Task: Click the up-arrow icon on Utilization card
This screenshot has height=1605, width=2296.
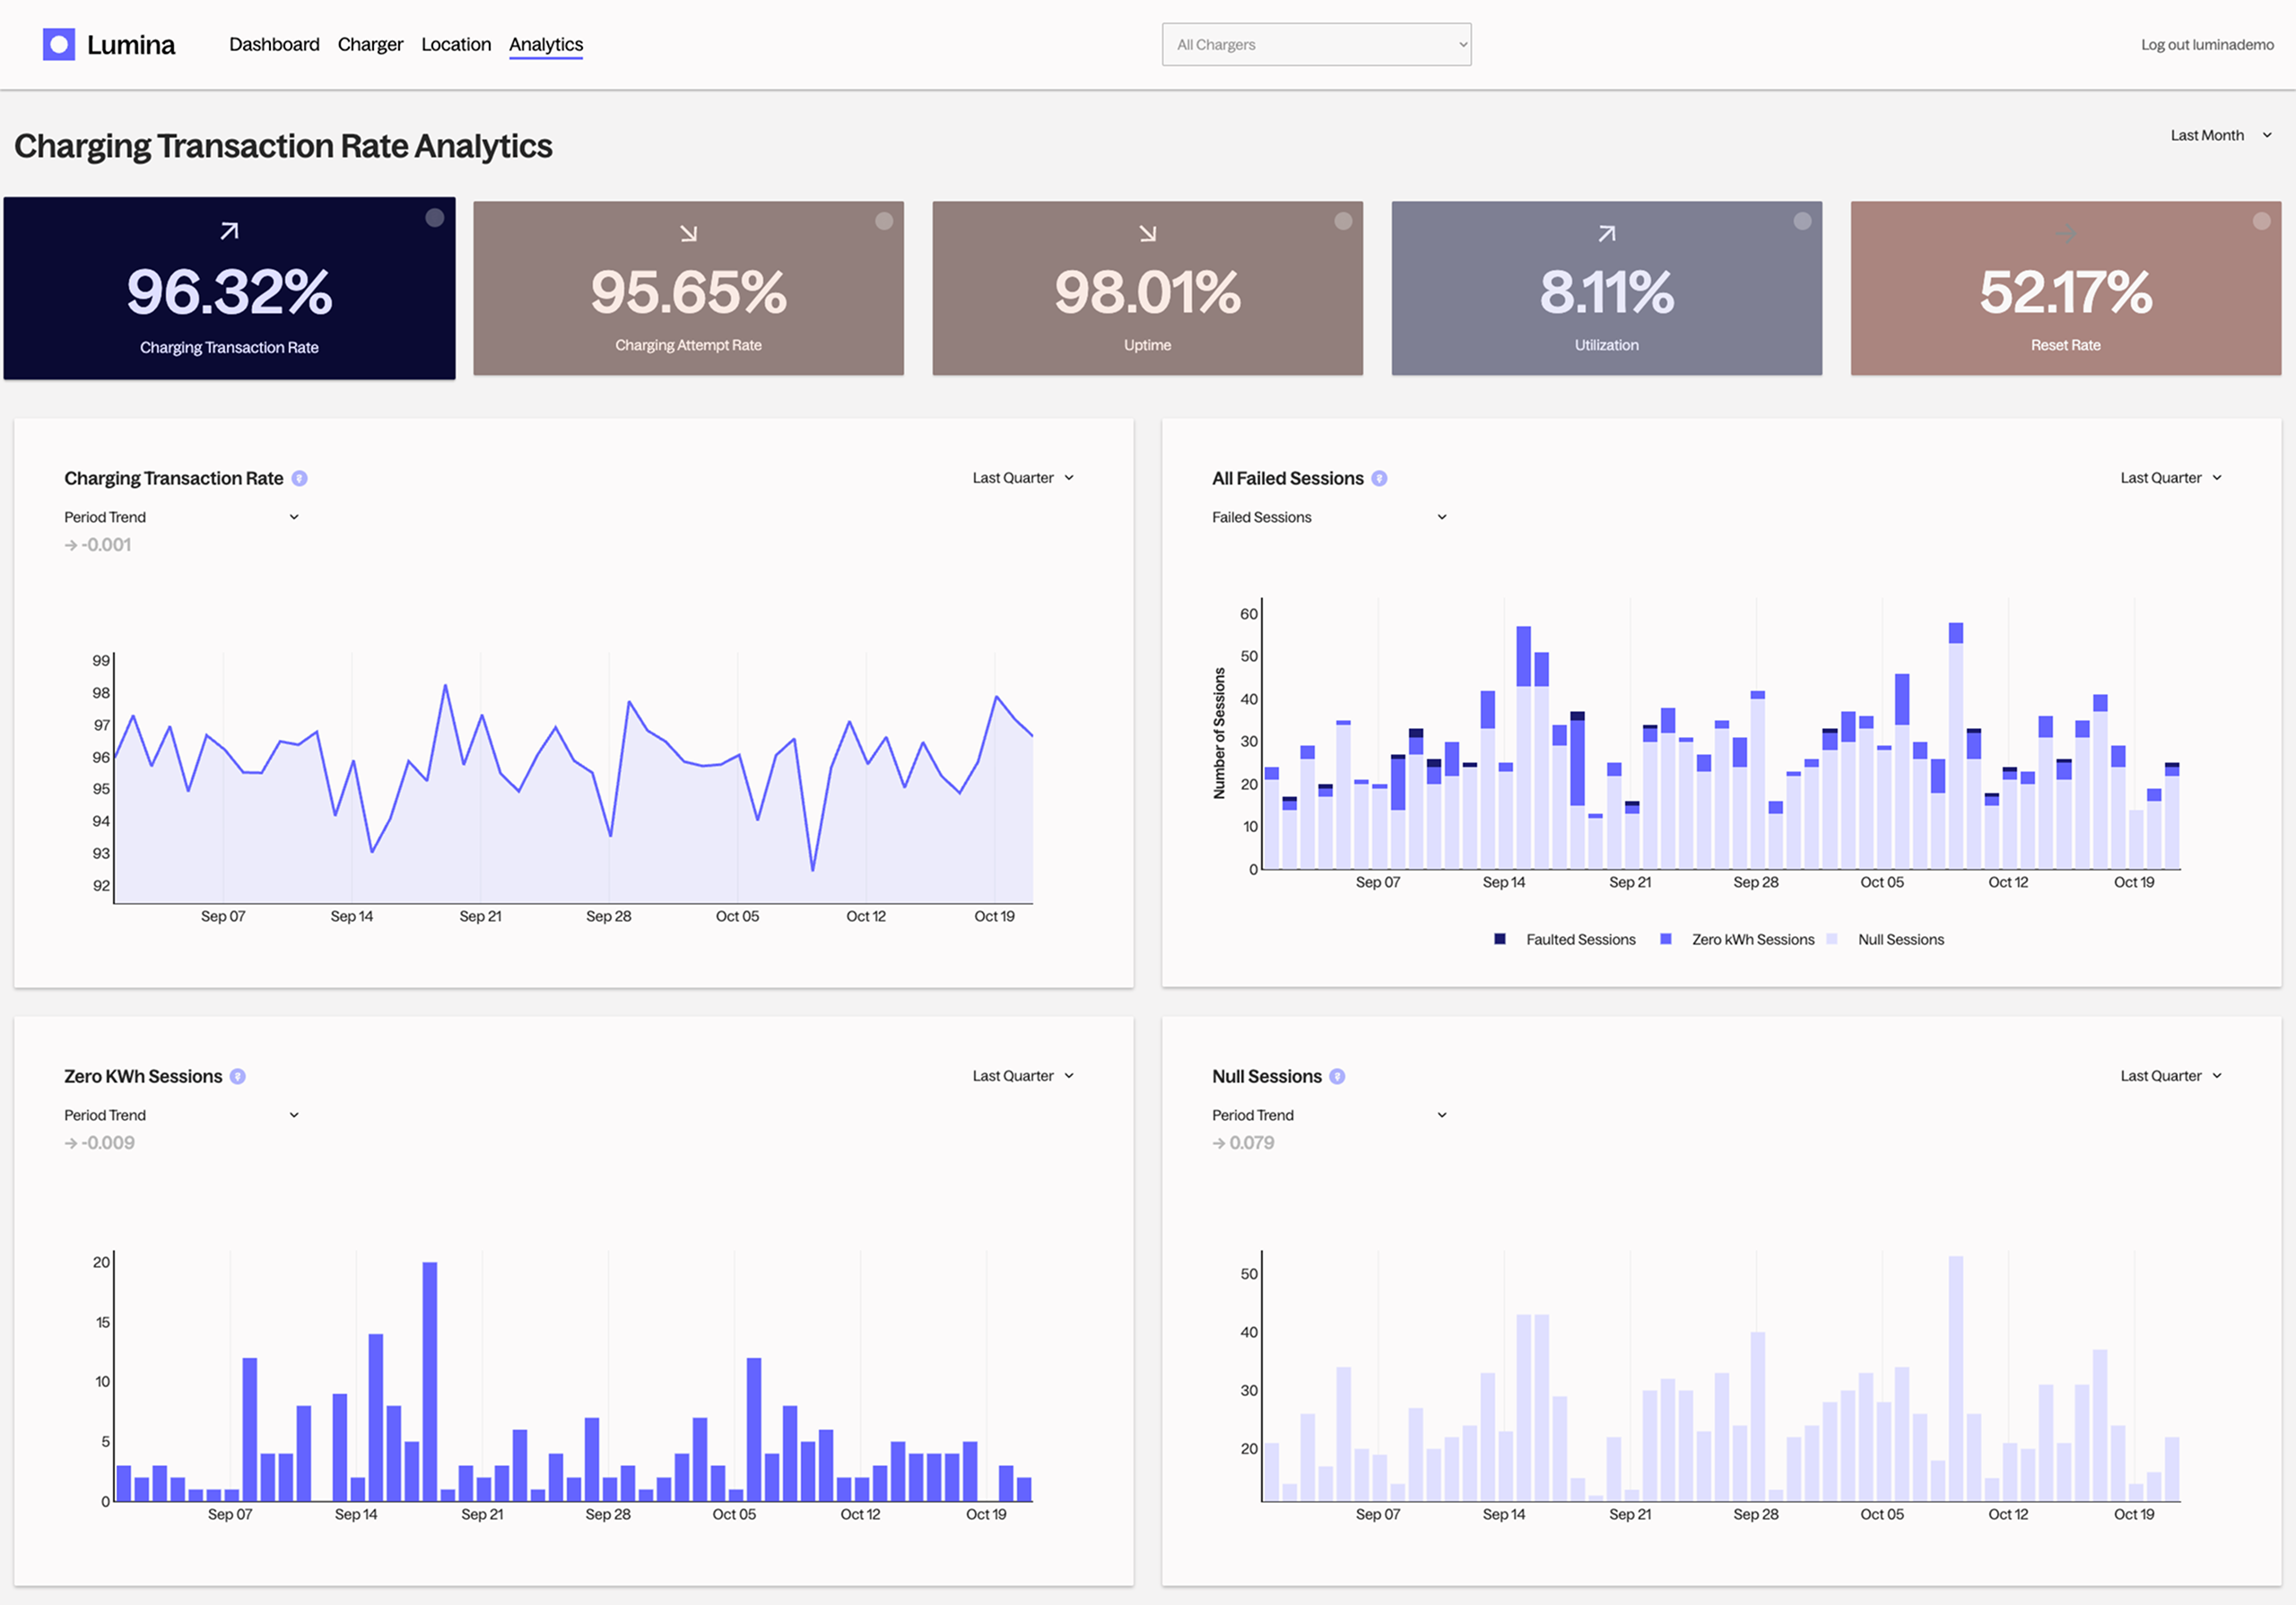Action: coord(1606,233)
